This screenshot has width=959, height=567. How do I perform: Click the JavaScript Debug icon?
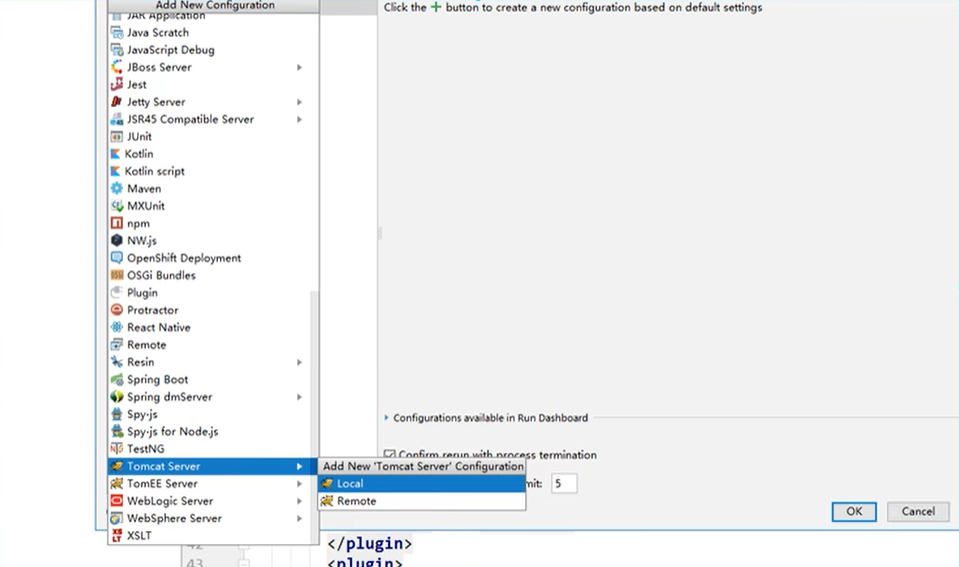click(x=117, y=50)
